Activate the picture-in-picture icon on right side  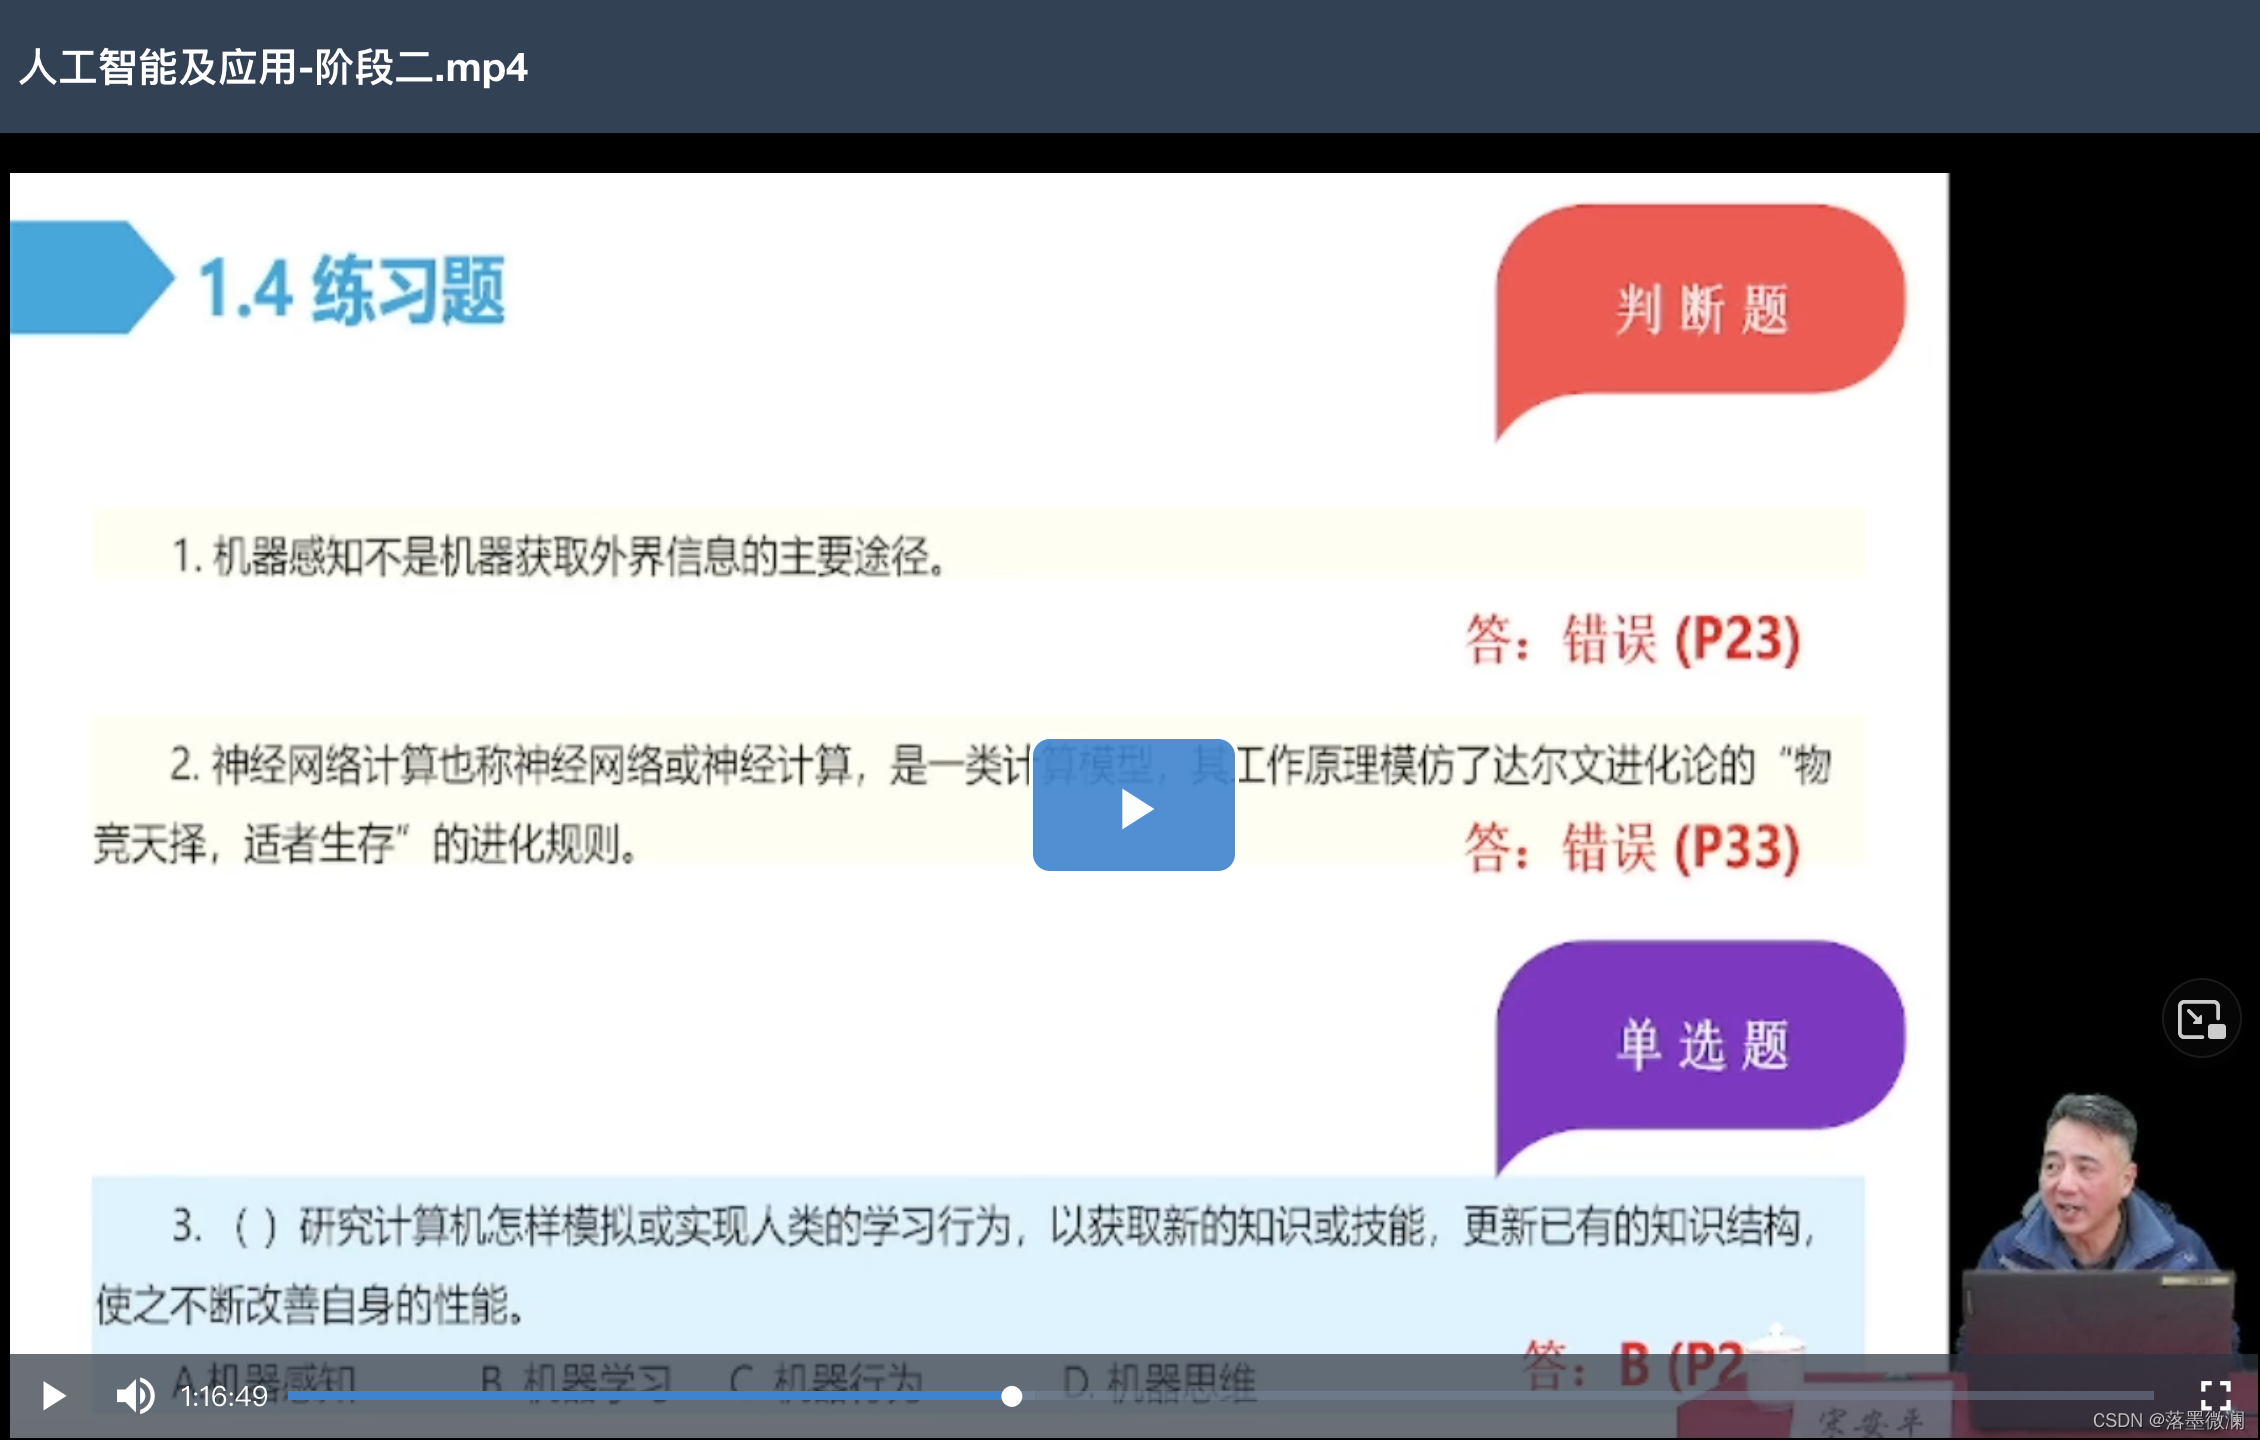tap(2201, 1019)
